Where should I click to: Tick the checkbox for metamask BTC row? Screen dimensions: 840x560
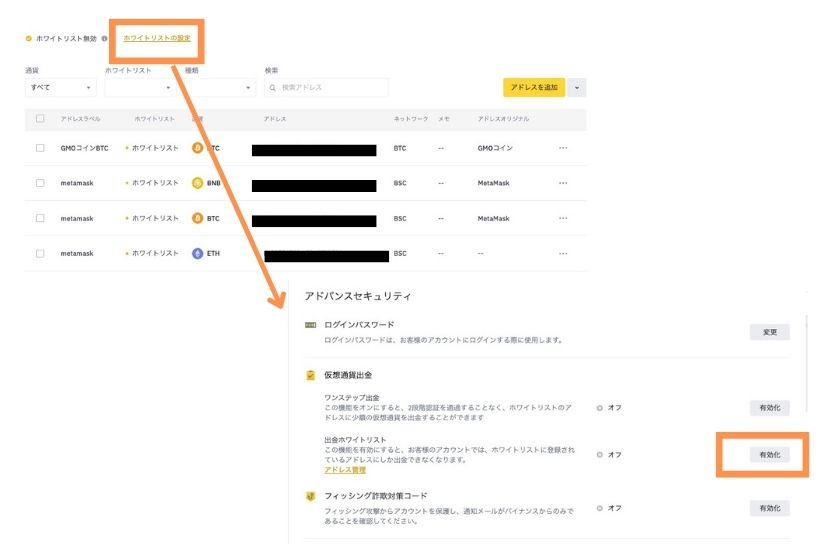click(40, 218)
